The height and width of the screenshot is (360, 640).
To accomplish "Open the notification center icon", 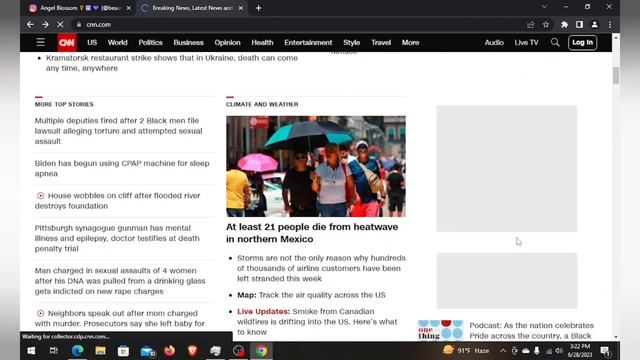I will click(x=605, y=351).
